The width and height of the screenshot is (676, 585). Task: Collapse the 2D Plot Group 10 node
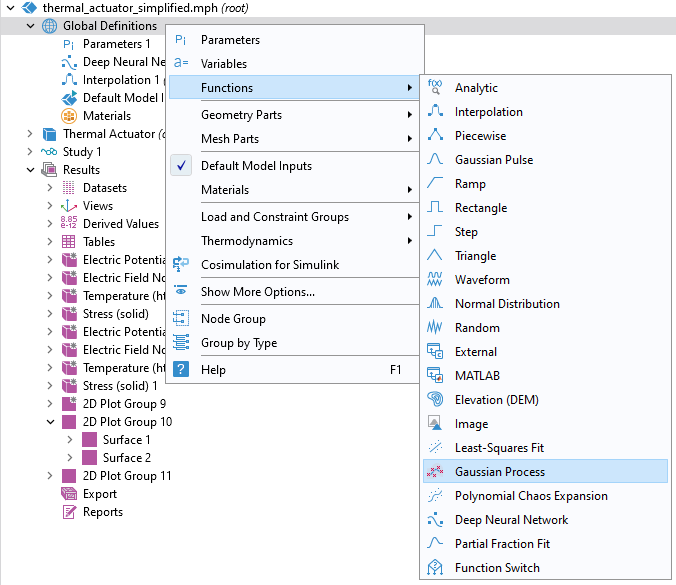tap(50, 422)
